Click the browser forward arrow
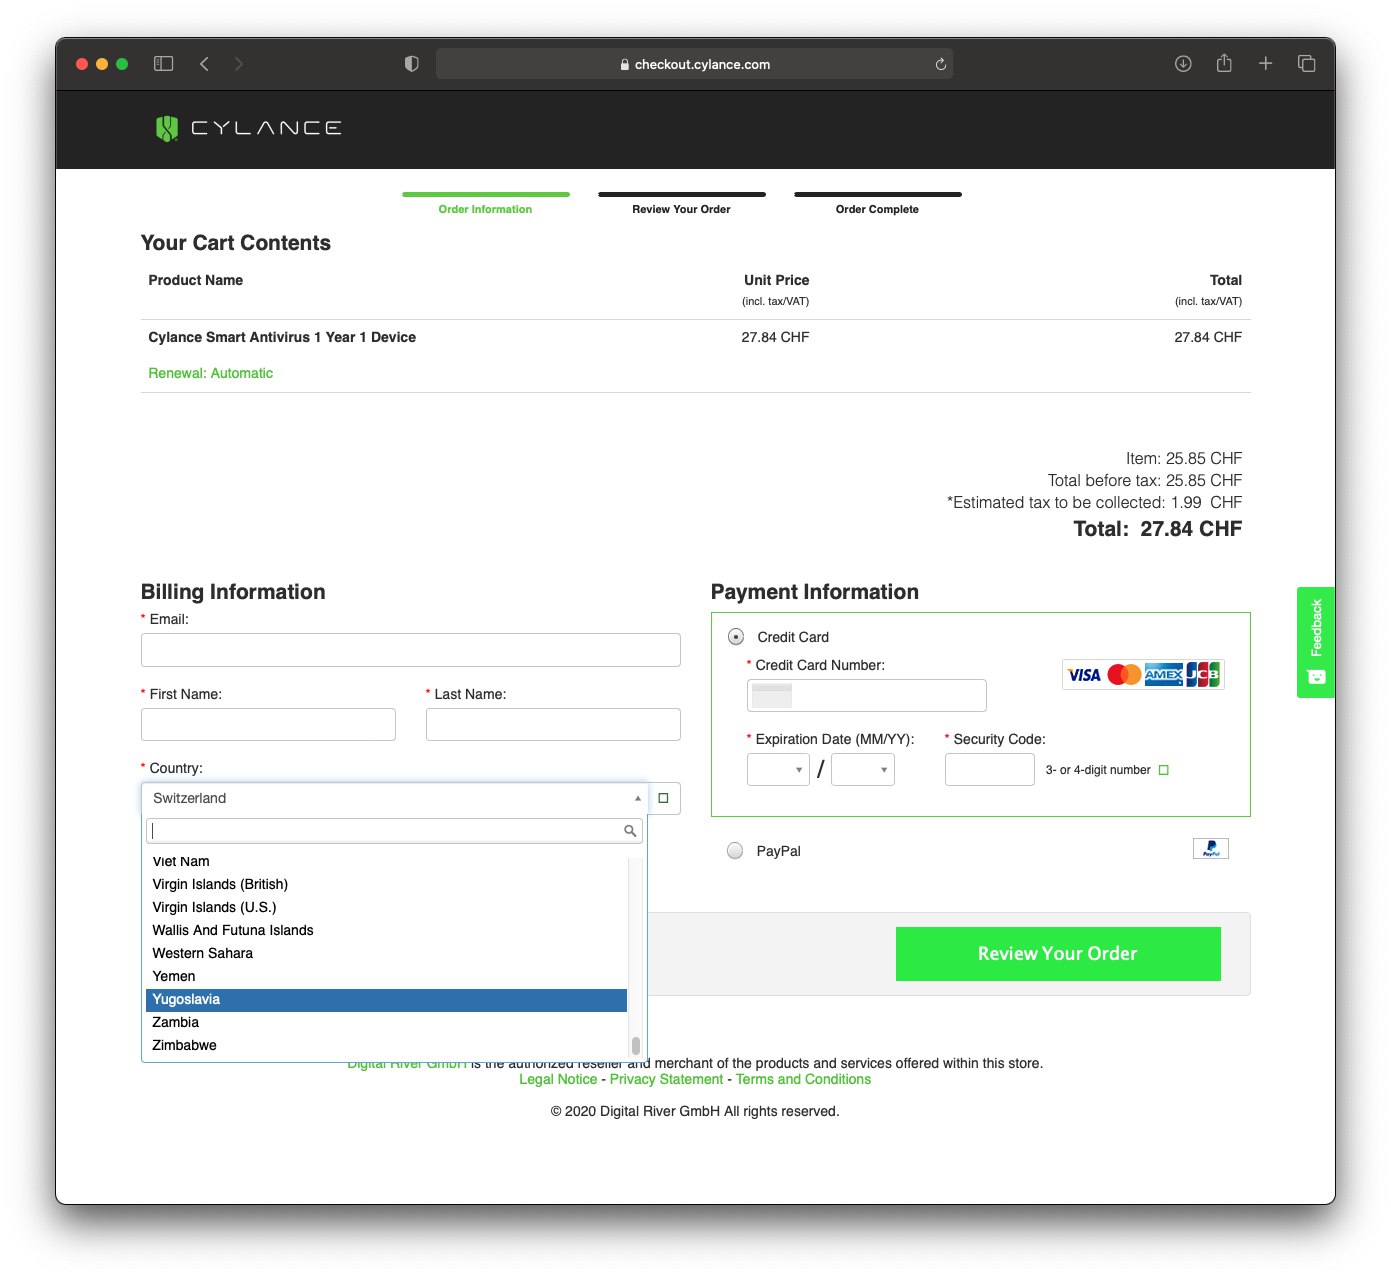This screenshot has width=1391, height=1278. point(238,64)
